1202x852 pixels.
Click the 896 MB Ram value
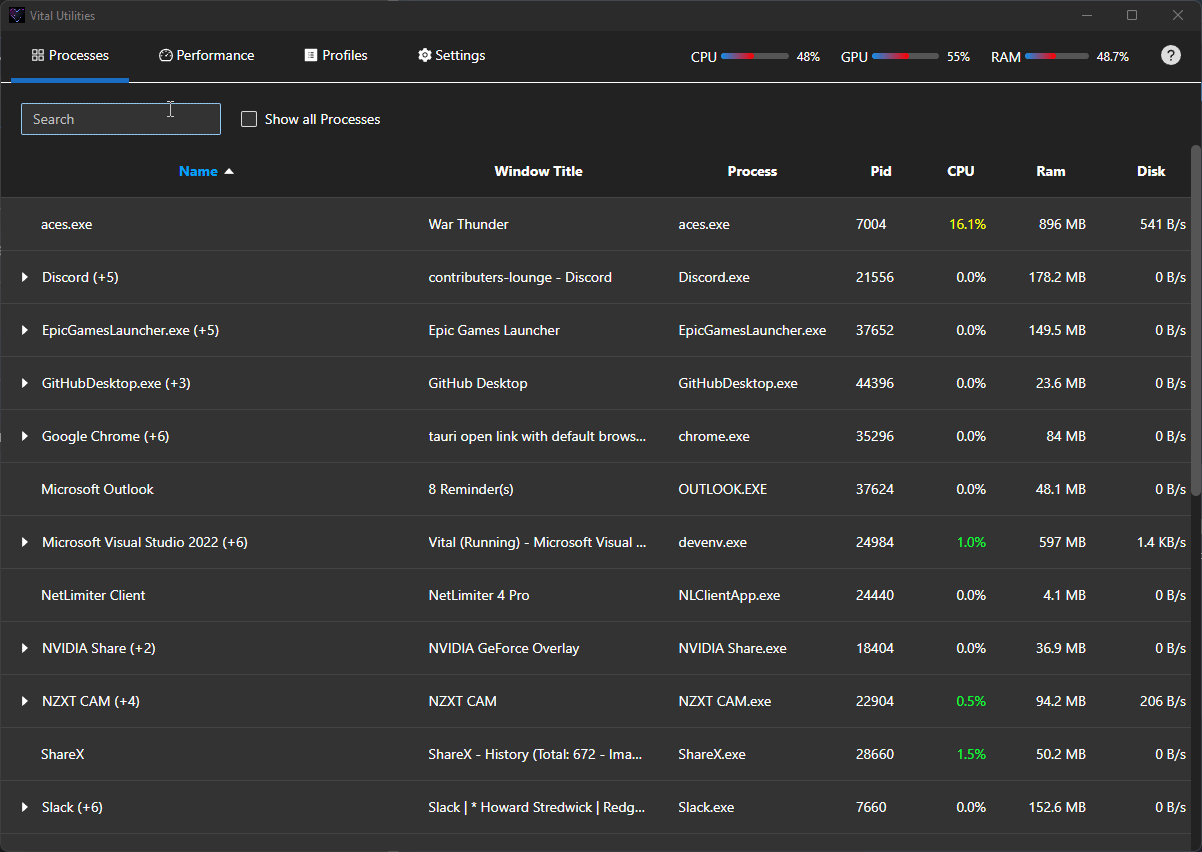(1062, 224)
